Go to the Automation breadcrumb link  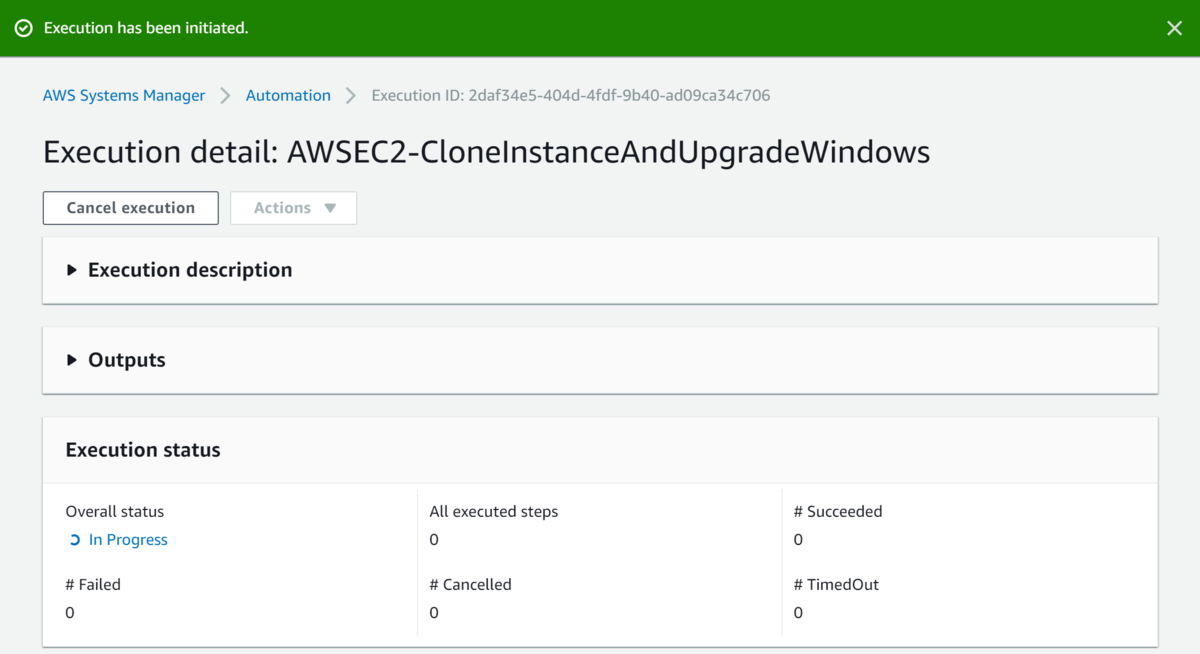click(x=288, y=95)
